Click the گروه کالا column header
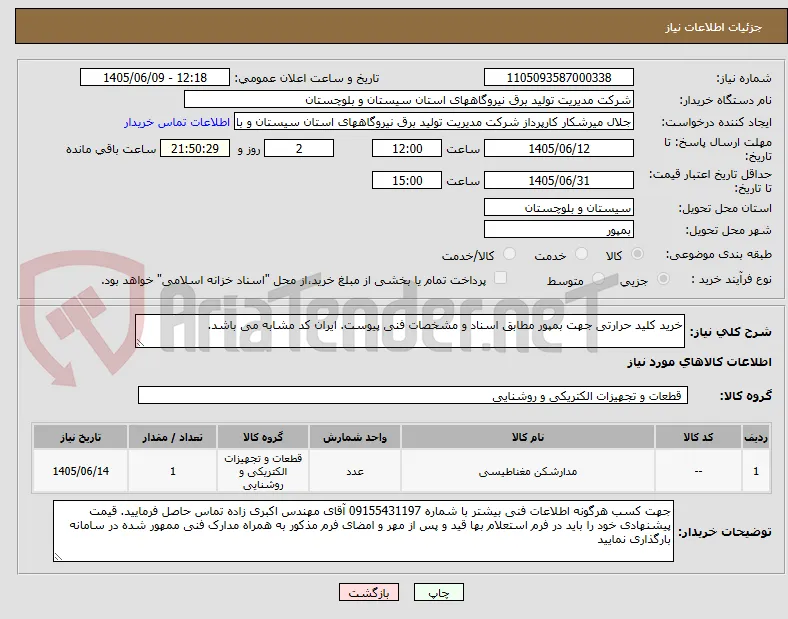 pyautogui.click(x=263, y=437)
